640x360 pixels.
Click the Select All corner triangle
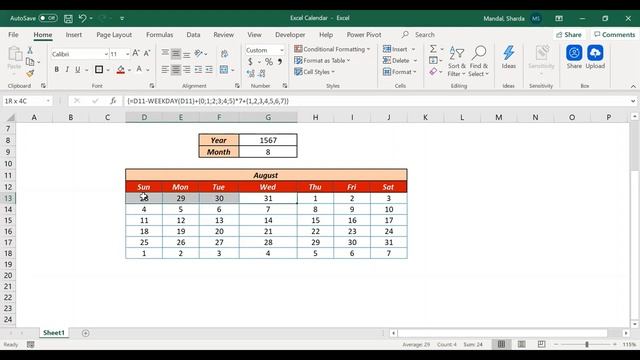tap(11, 118)
